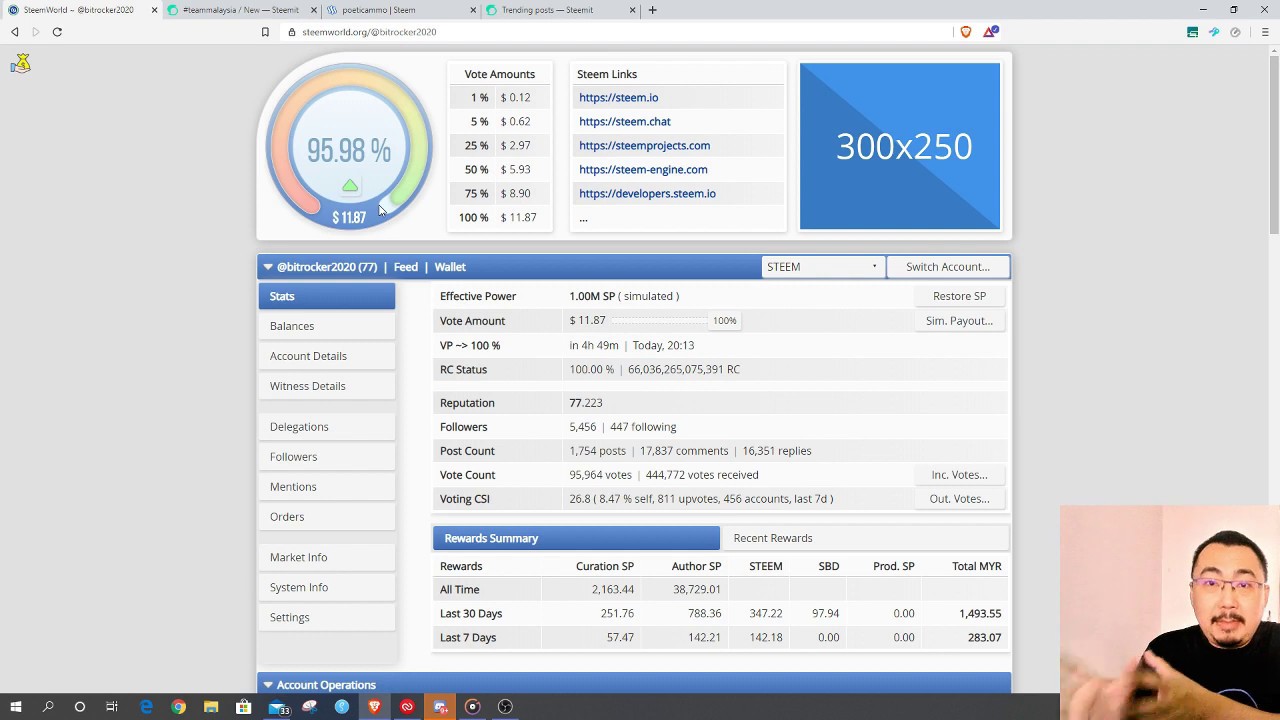Collapse the @bitrocker2020 section header arrow
This screenshot has height=720, width=1280.
pos(267,267)
